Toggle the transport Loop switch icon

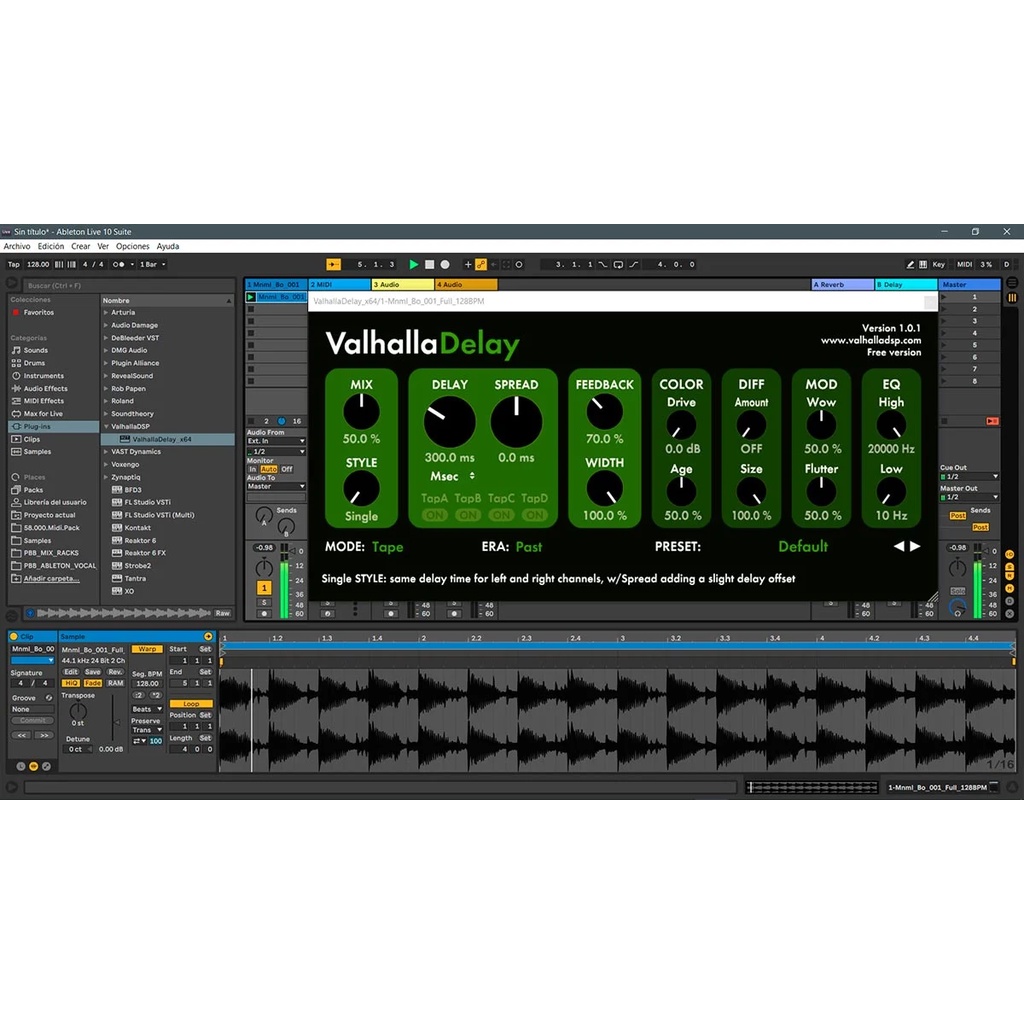click(x=618, y=264)
